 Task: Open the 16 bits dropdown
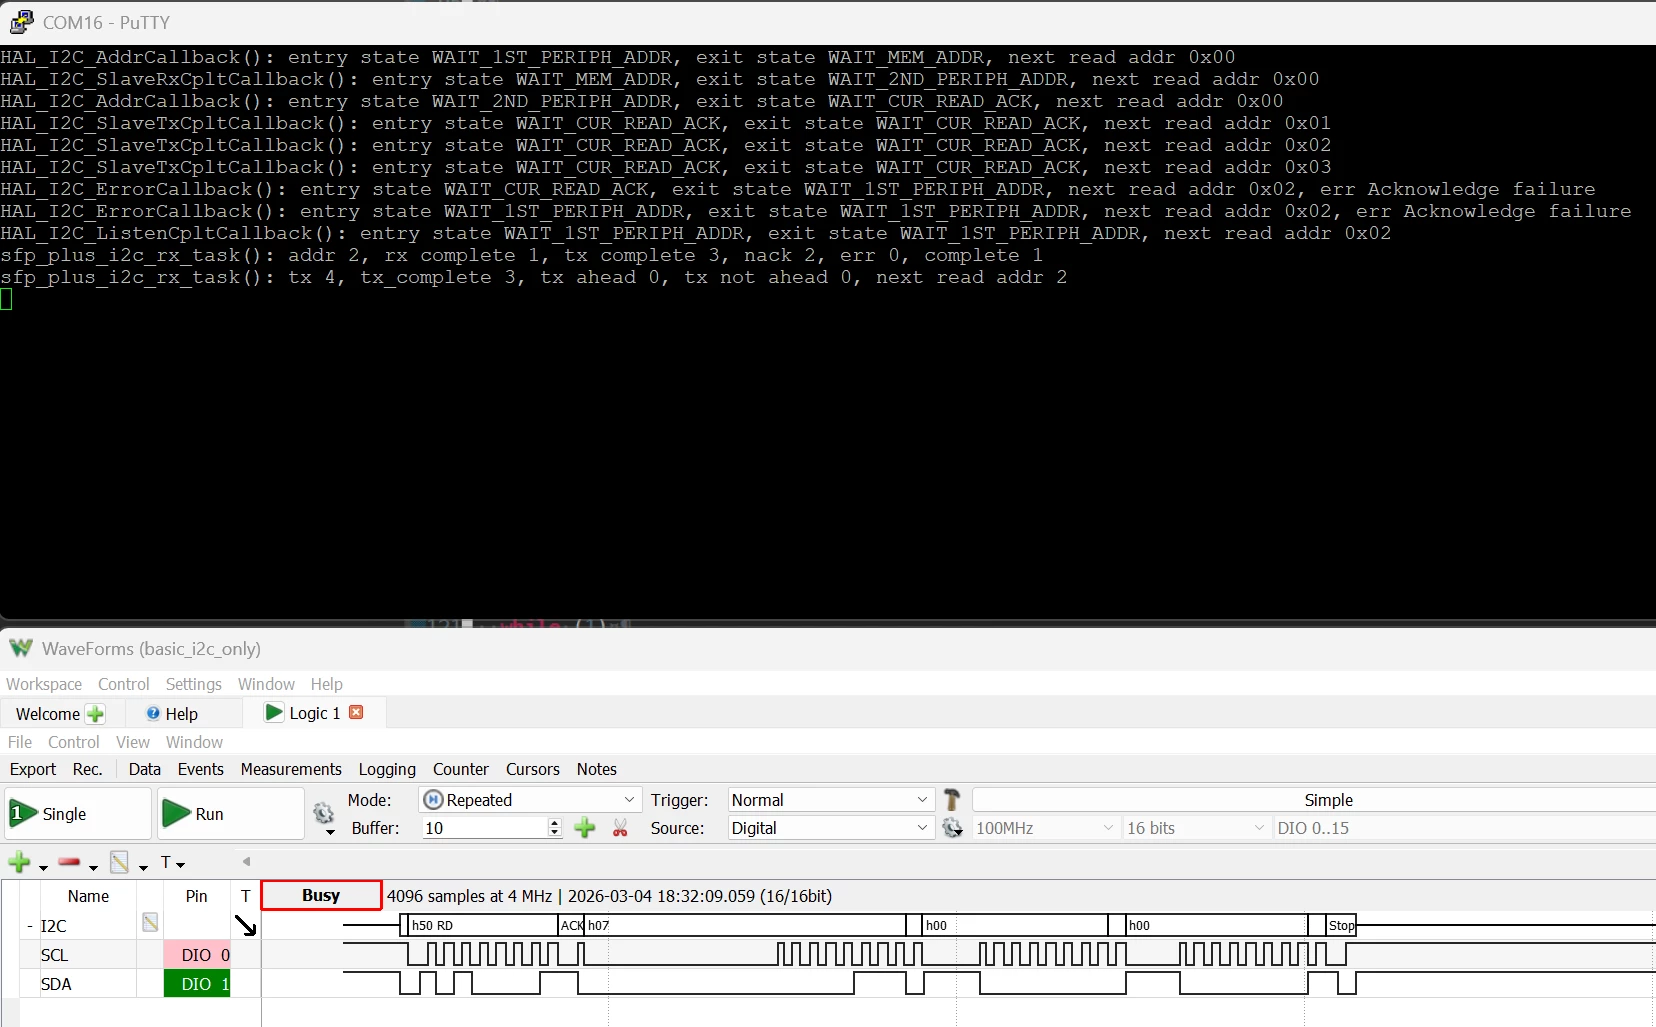click(x=1196, y=828)
